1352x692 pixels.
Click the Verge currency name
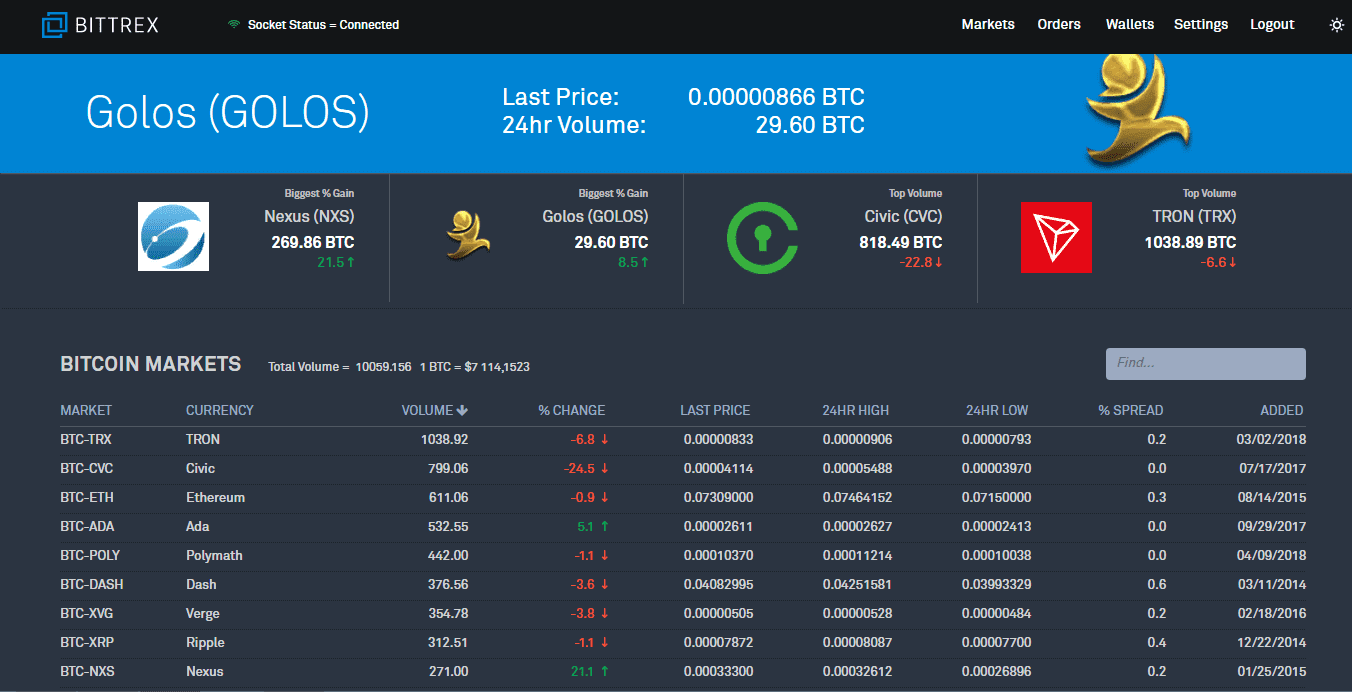[x=203, y=613]
